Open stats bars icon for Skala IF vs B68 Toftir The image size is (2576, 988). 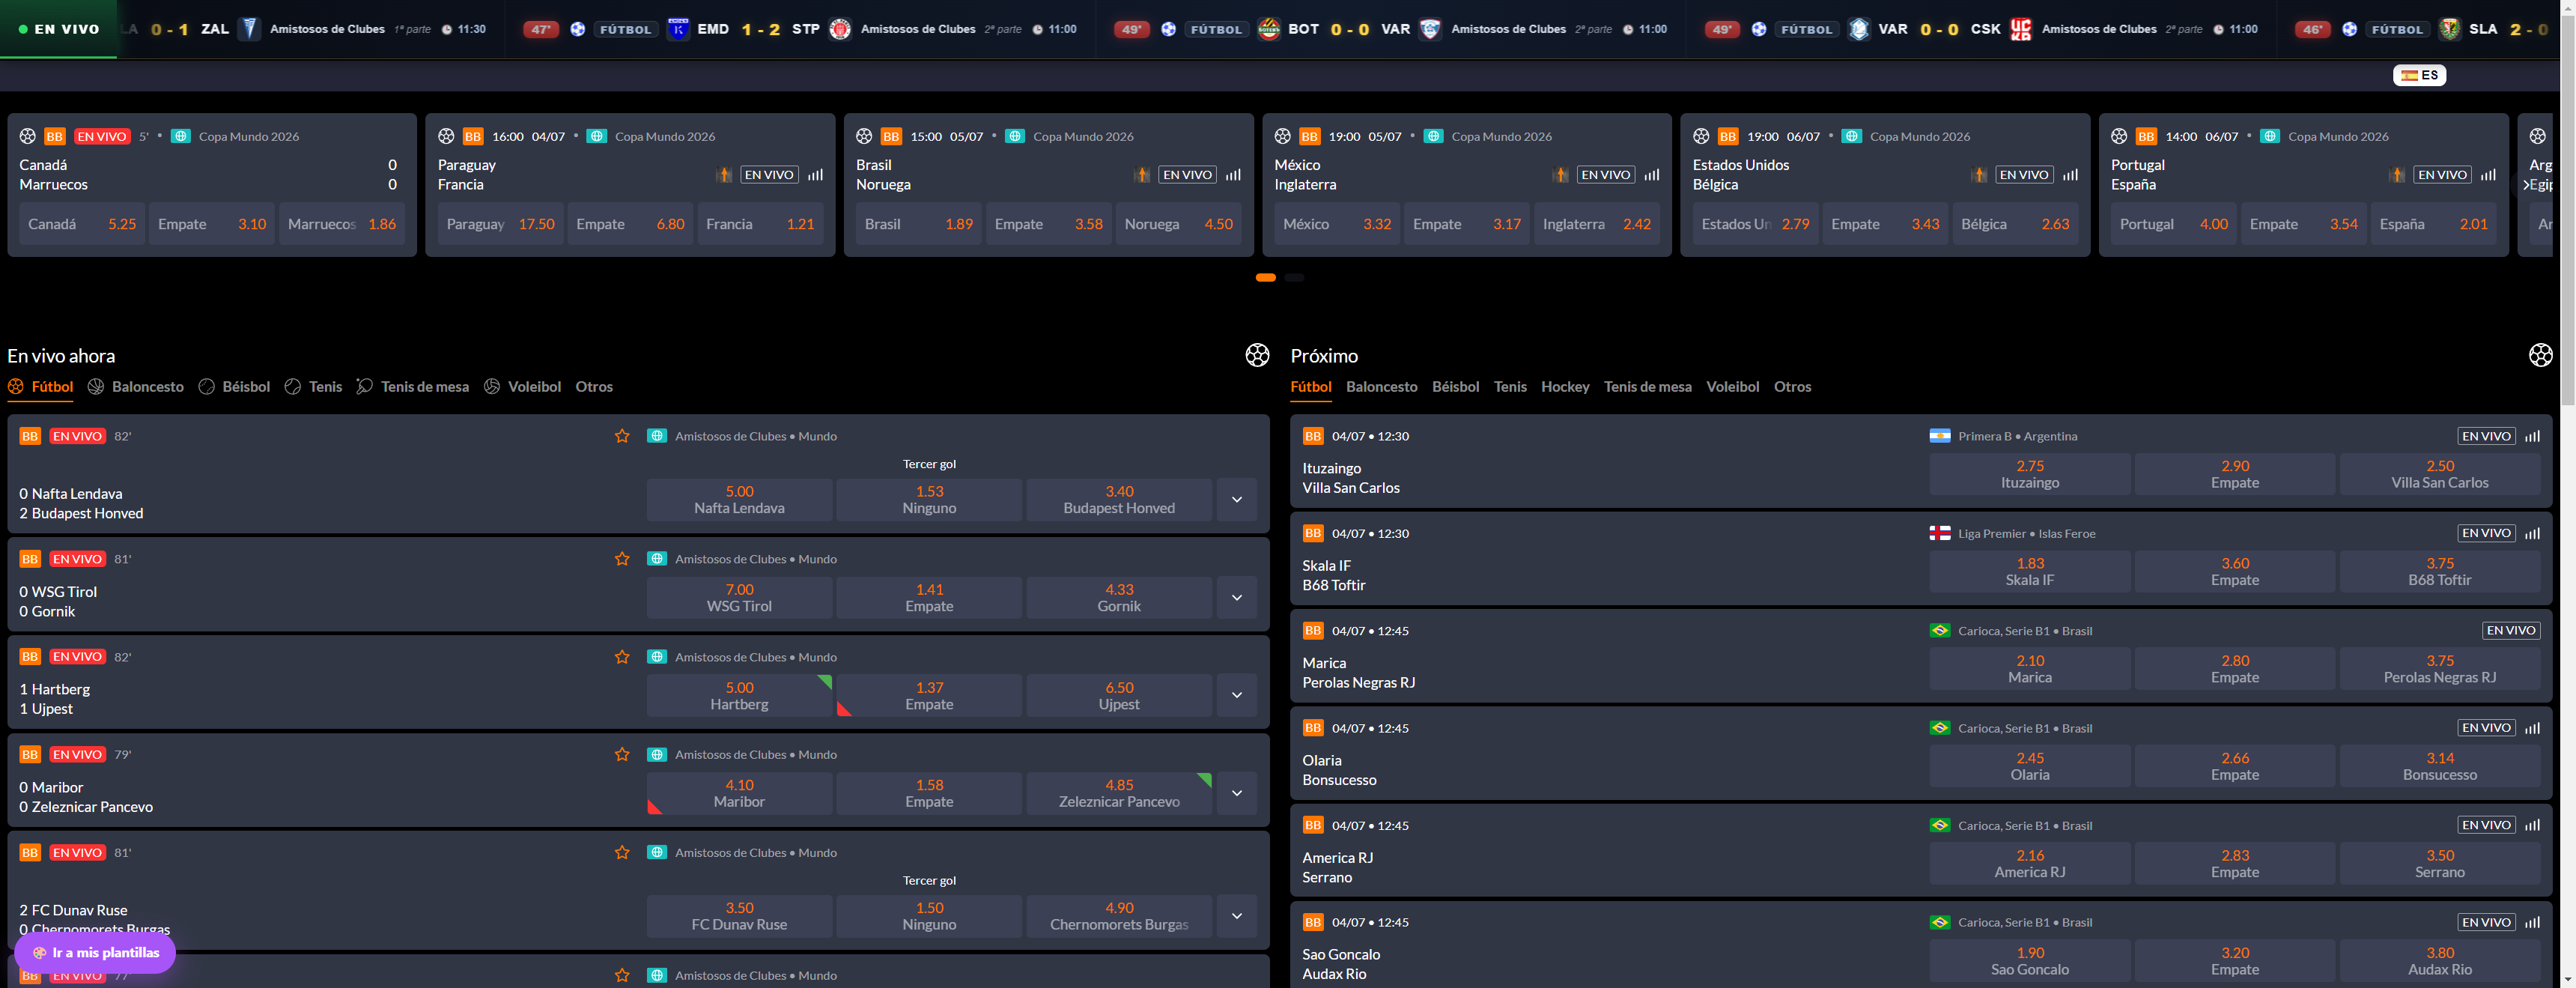click(2532, 533)
